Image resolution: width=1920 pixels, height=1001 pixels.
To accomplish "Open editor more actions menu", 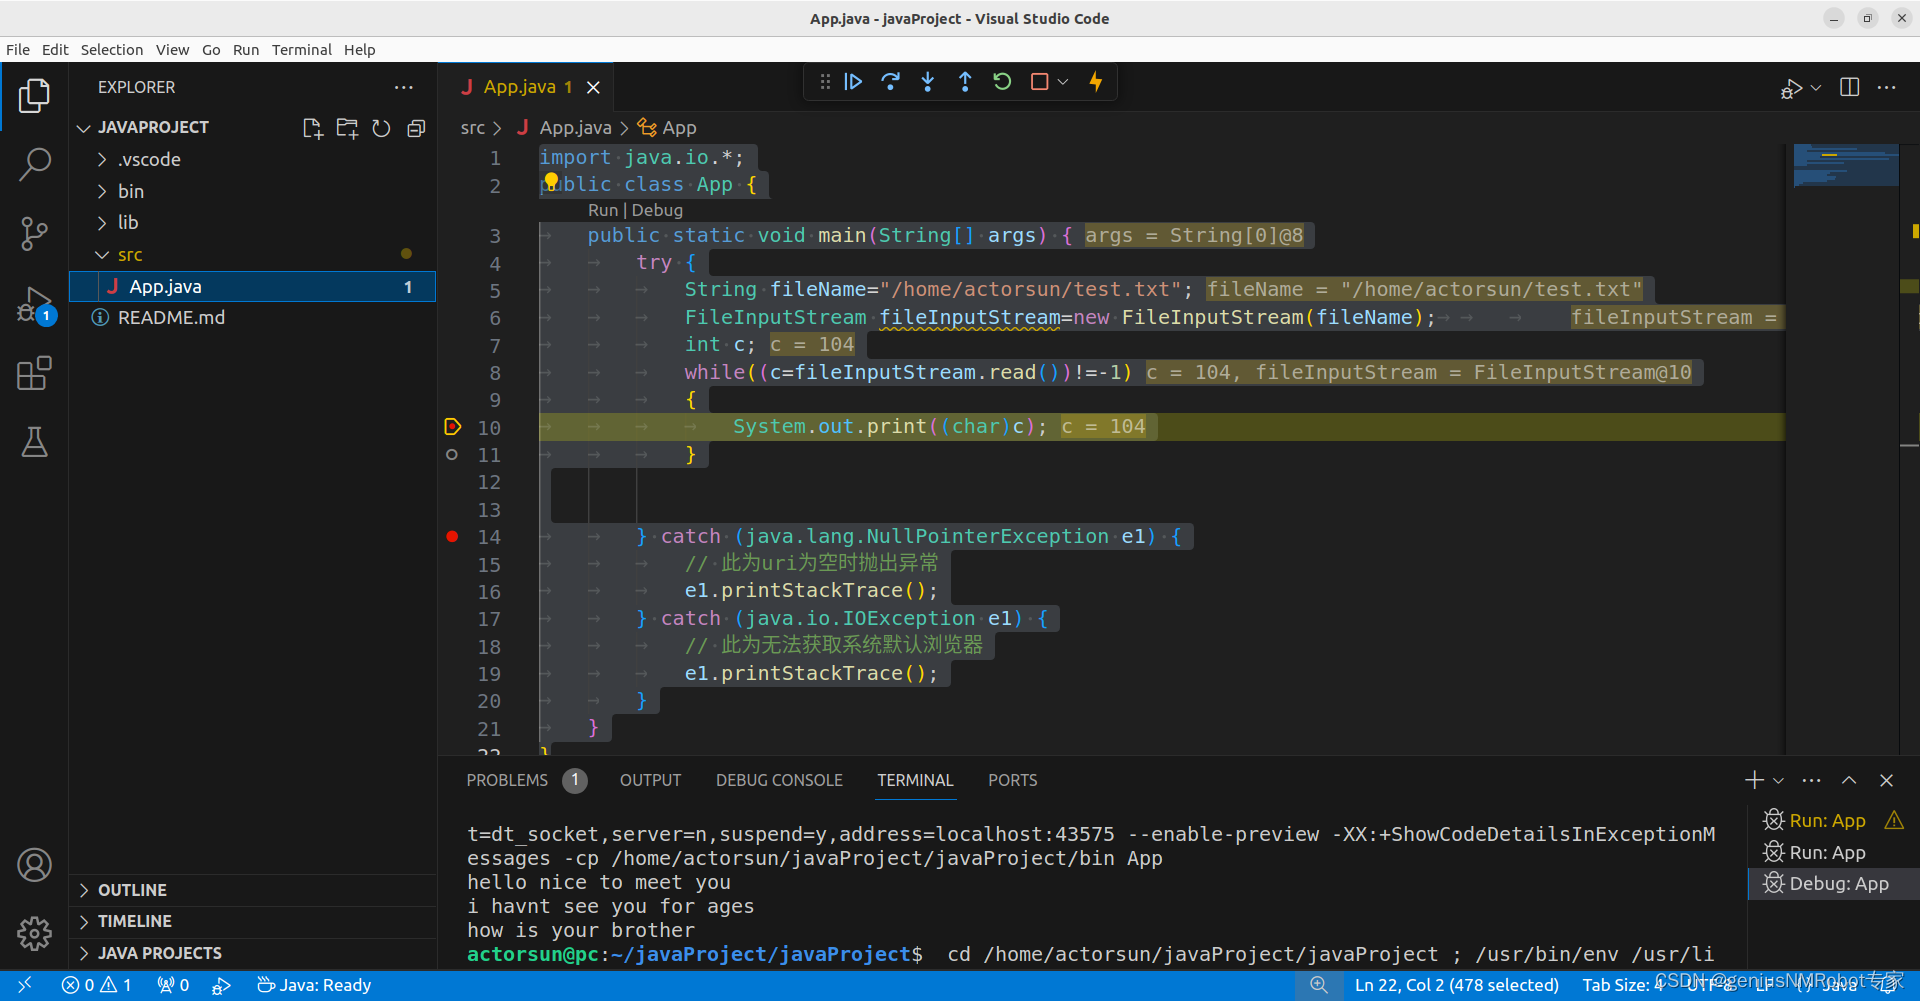I will 1887,88.
